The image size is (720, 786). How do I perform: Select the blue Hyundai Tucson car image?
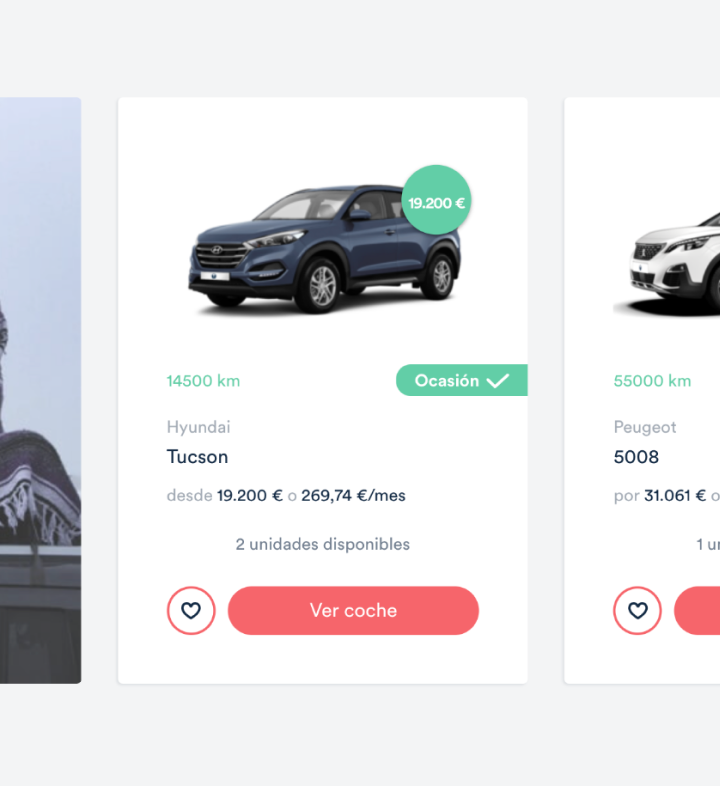323,249
